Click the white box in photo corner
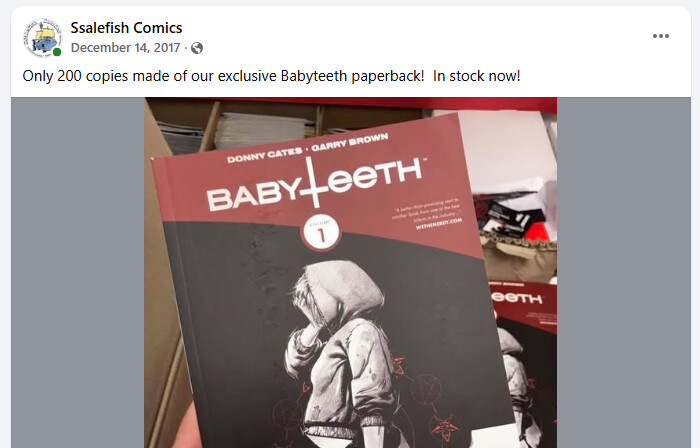The image size is (700, 448). point(507,145)
